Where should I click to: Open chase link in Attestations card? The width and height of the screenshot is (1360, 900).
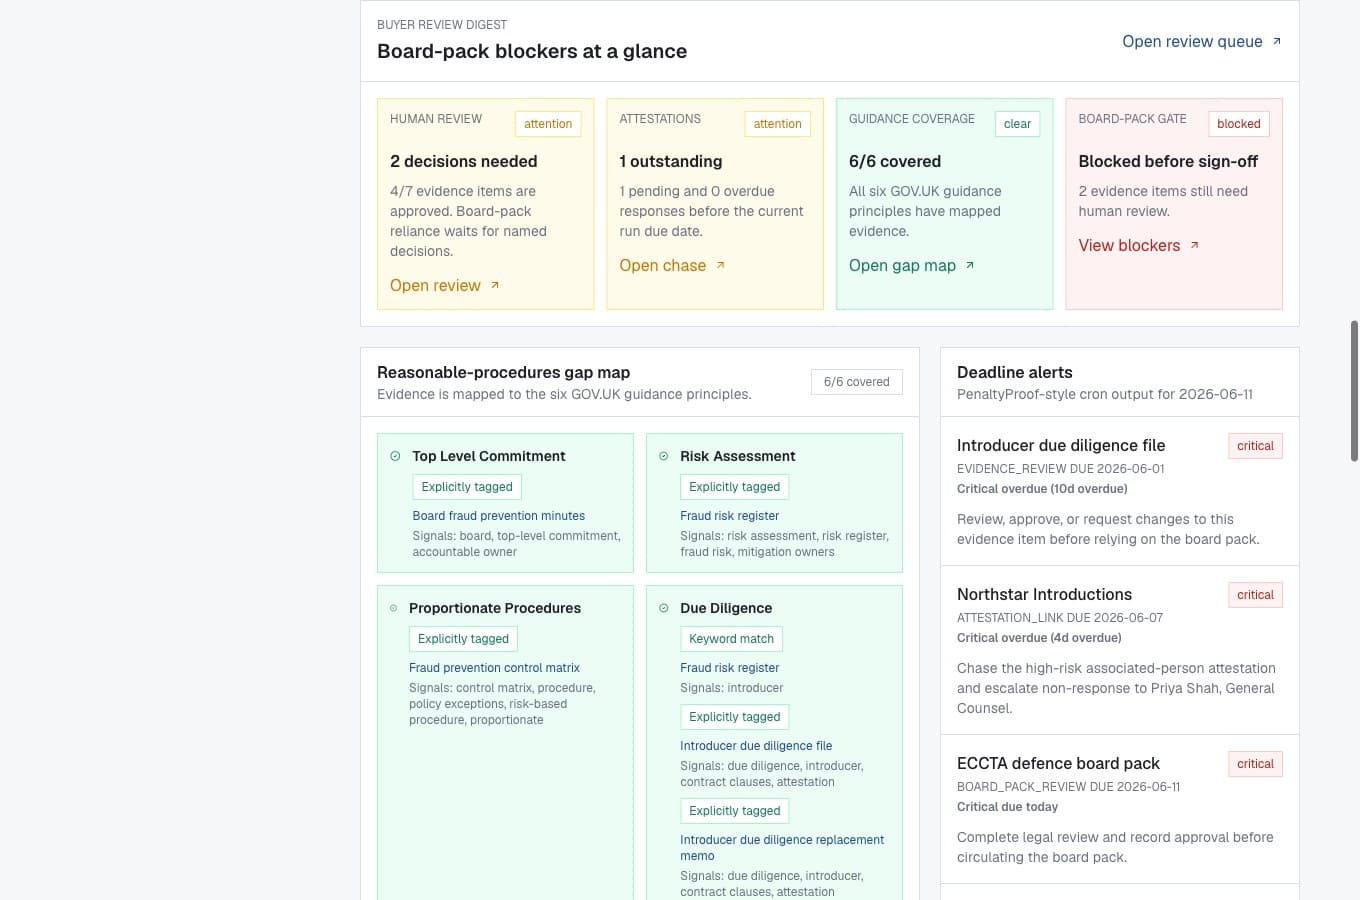point(672,265)
